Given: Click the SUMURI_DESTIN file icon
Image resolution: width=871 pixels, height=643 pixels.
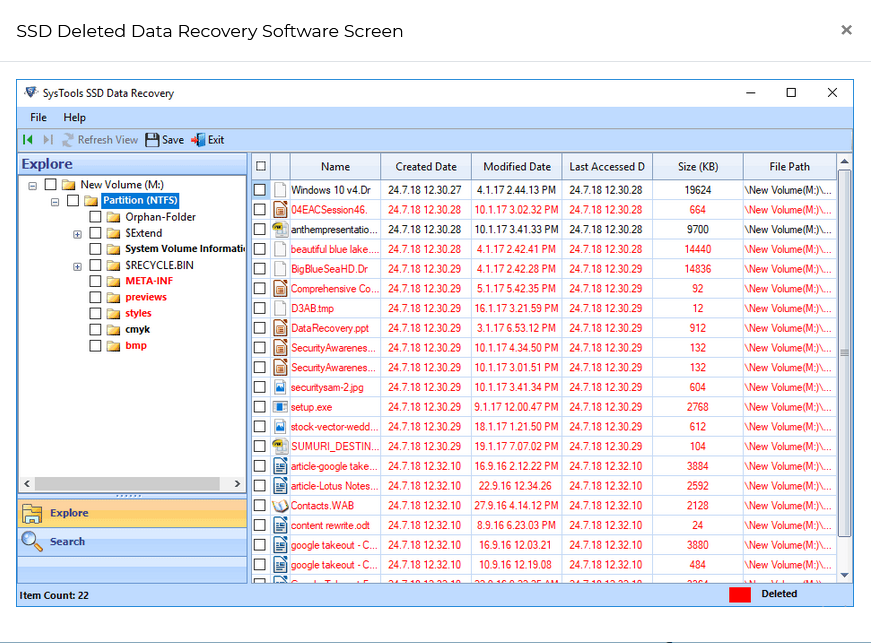Looking at the screenshot, I should 281,446.
